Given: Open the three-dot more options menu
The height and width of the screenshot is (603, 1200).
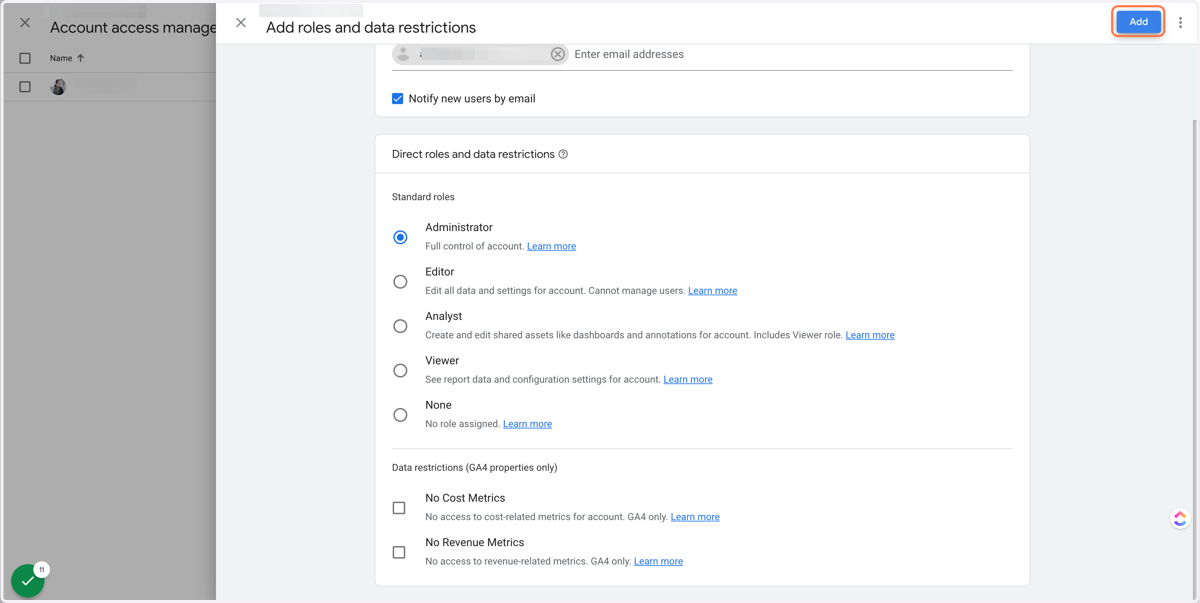Looking at the screenshot, I should [1180, 22].
